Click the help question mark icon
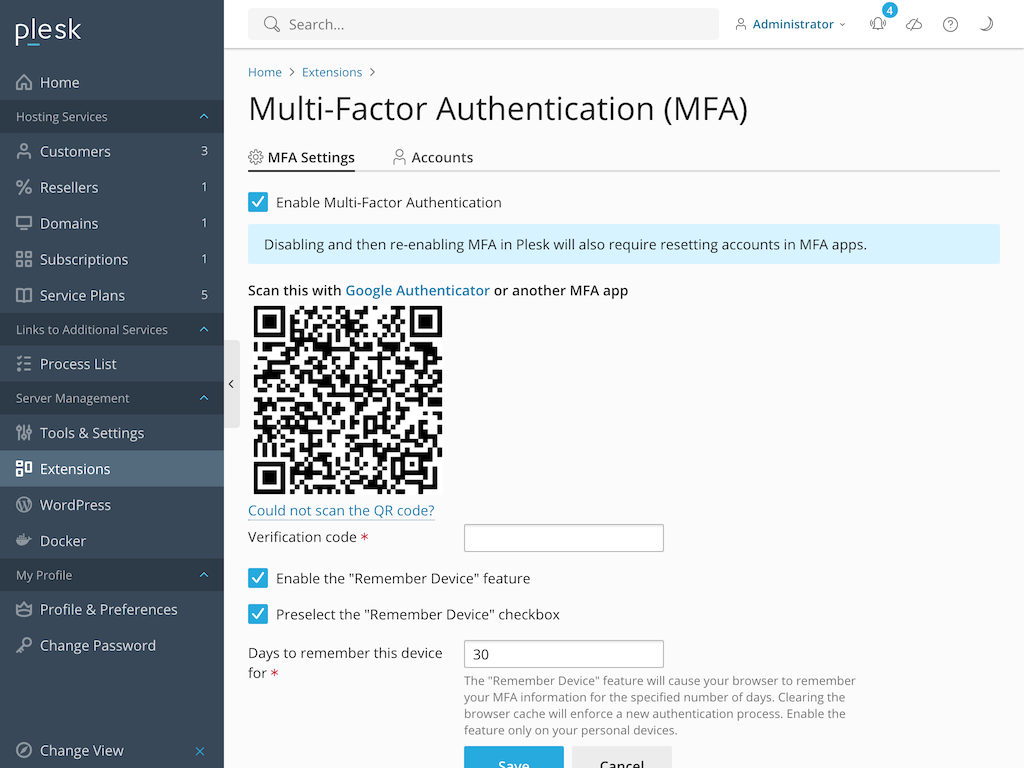The image size is (1024, 768). coord(950,25)
